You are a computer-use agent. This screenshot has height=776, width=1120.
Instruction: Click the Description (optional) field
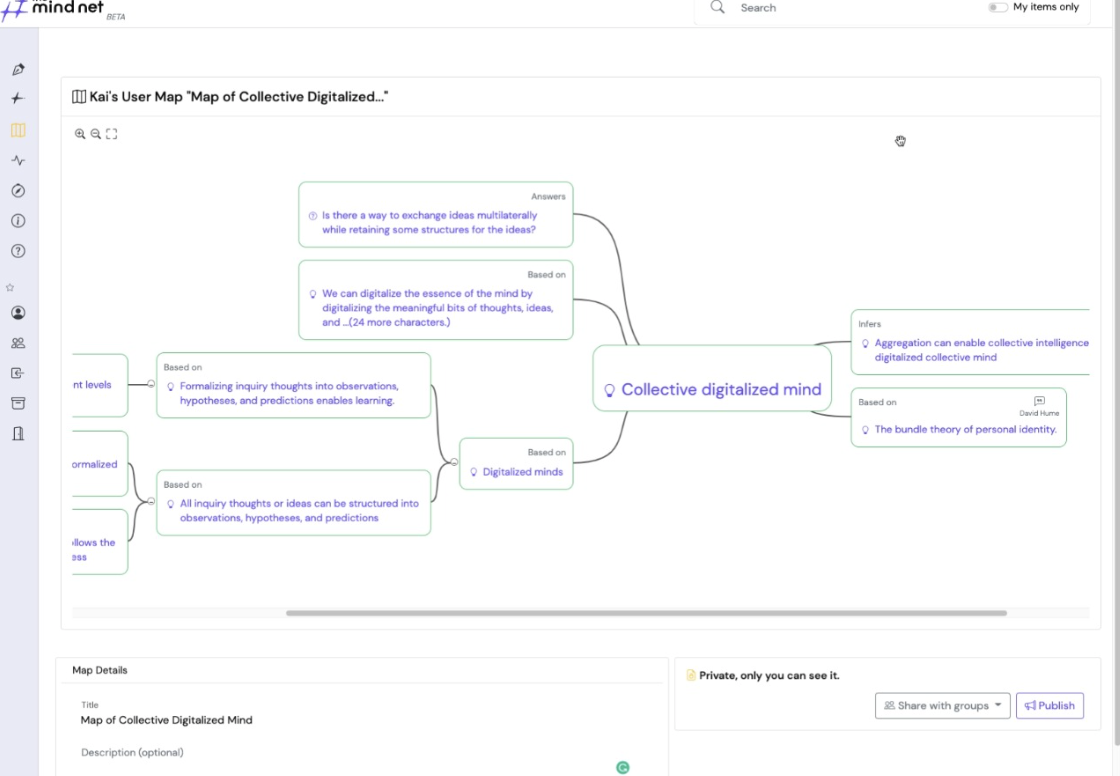pos(132,752)
